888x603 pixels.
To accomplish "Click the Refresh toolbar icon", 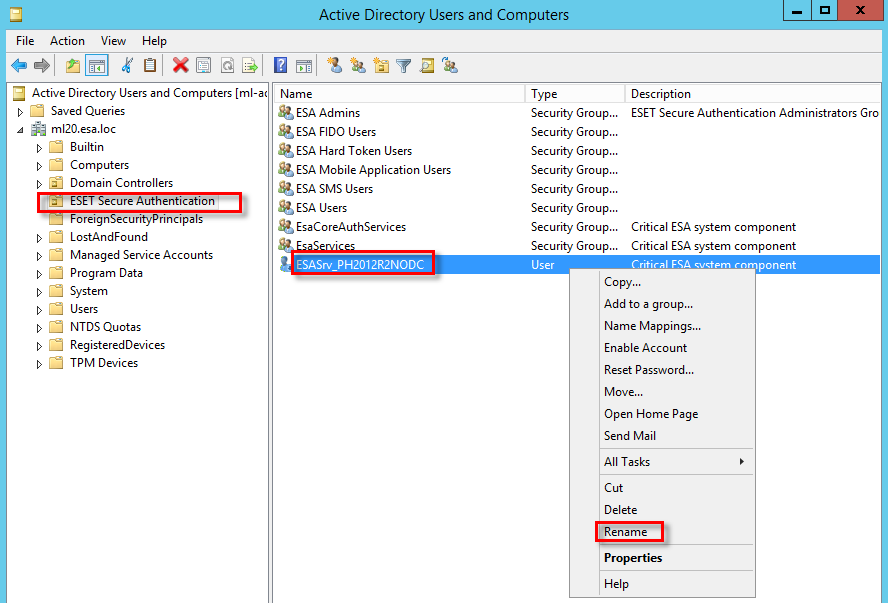I will pyautogui.click(x=227, y=66).
